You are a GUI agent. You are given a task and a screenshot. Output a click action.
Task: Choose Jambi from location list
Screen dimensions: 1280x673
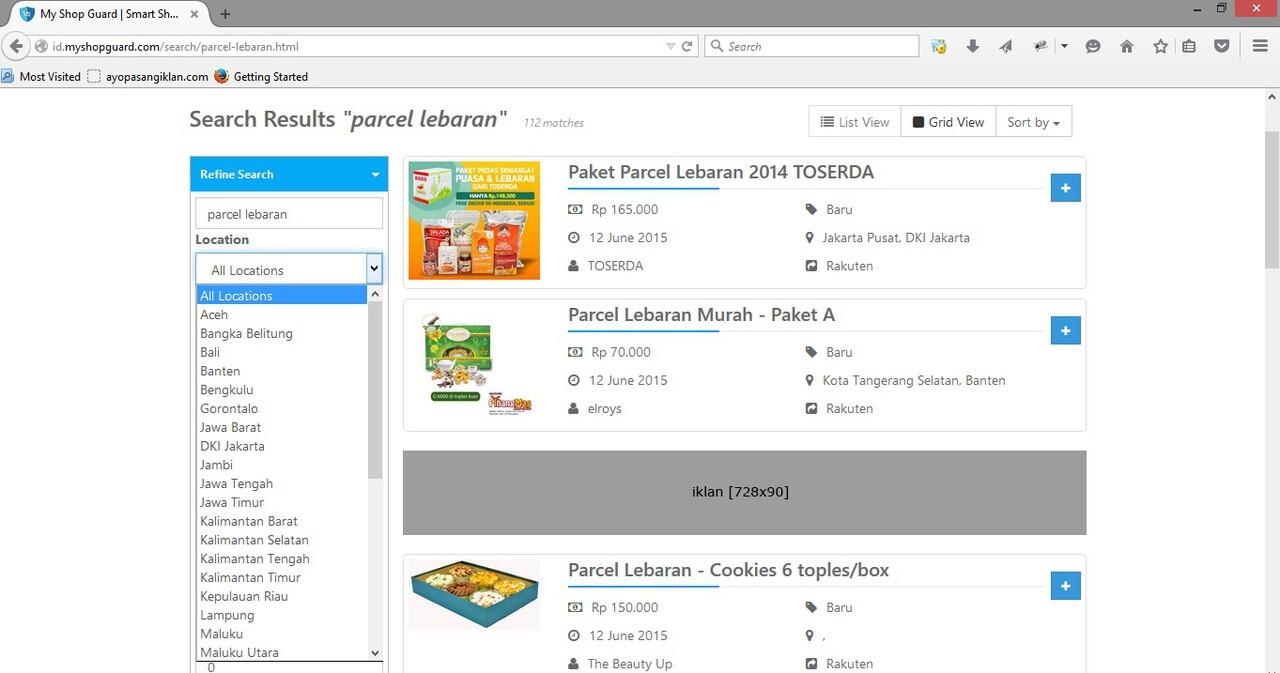click(282, 465)
